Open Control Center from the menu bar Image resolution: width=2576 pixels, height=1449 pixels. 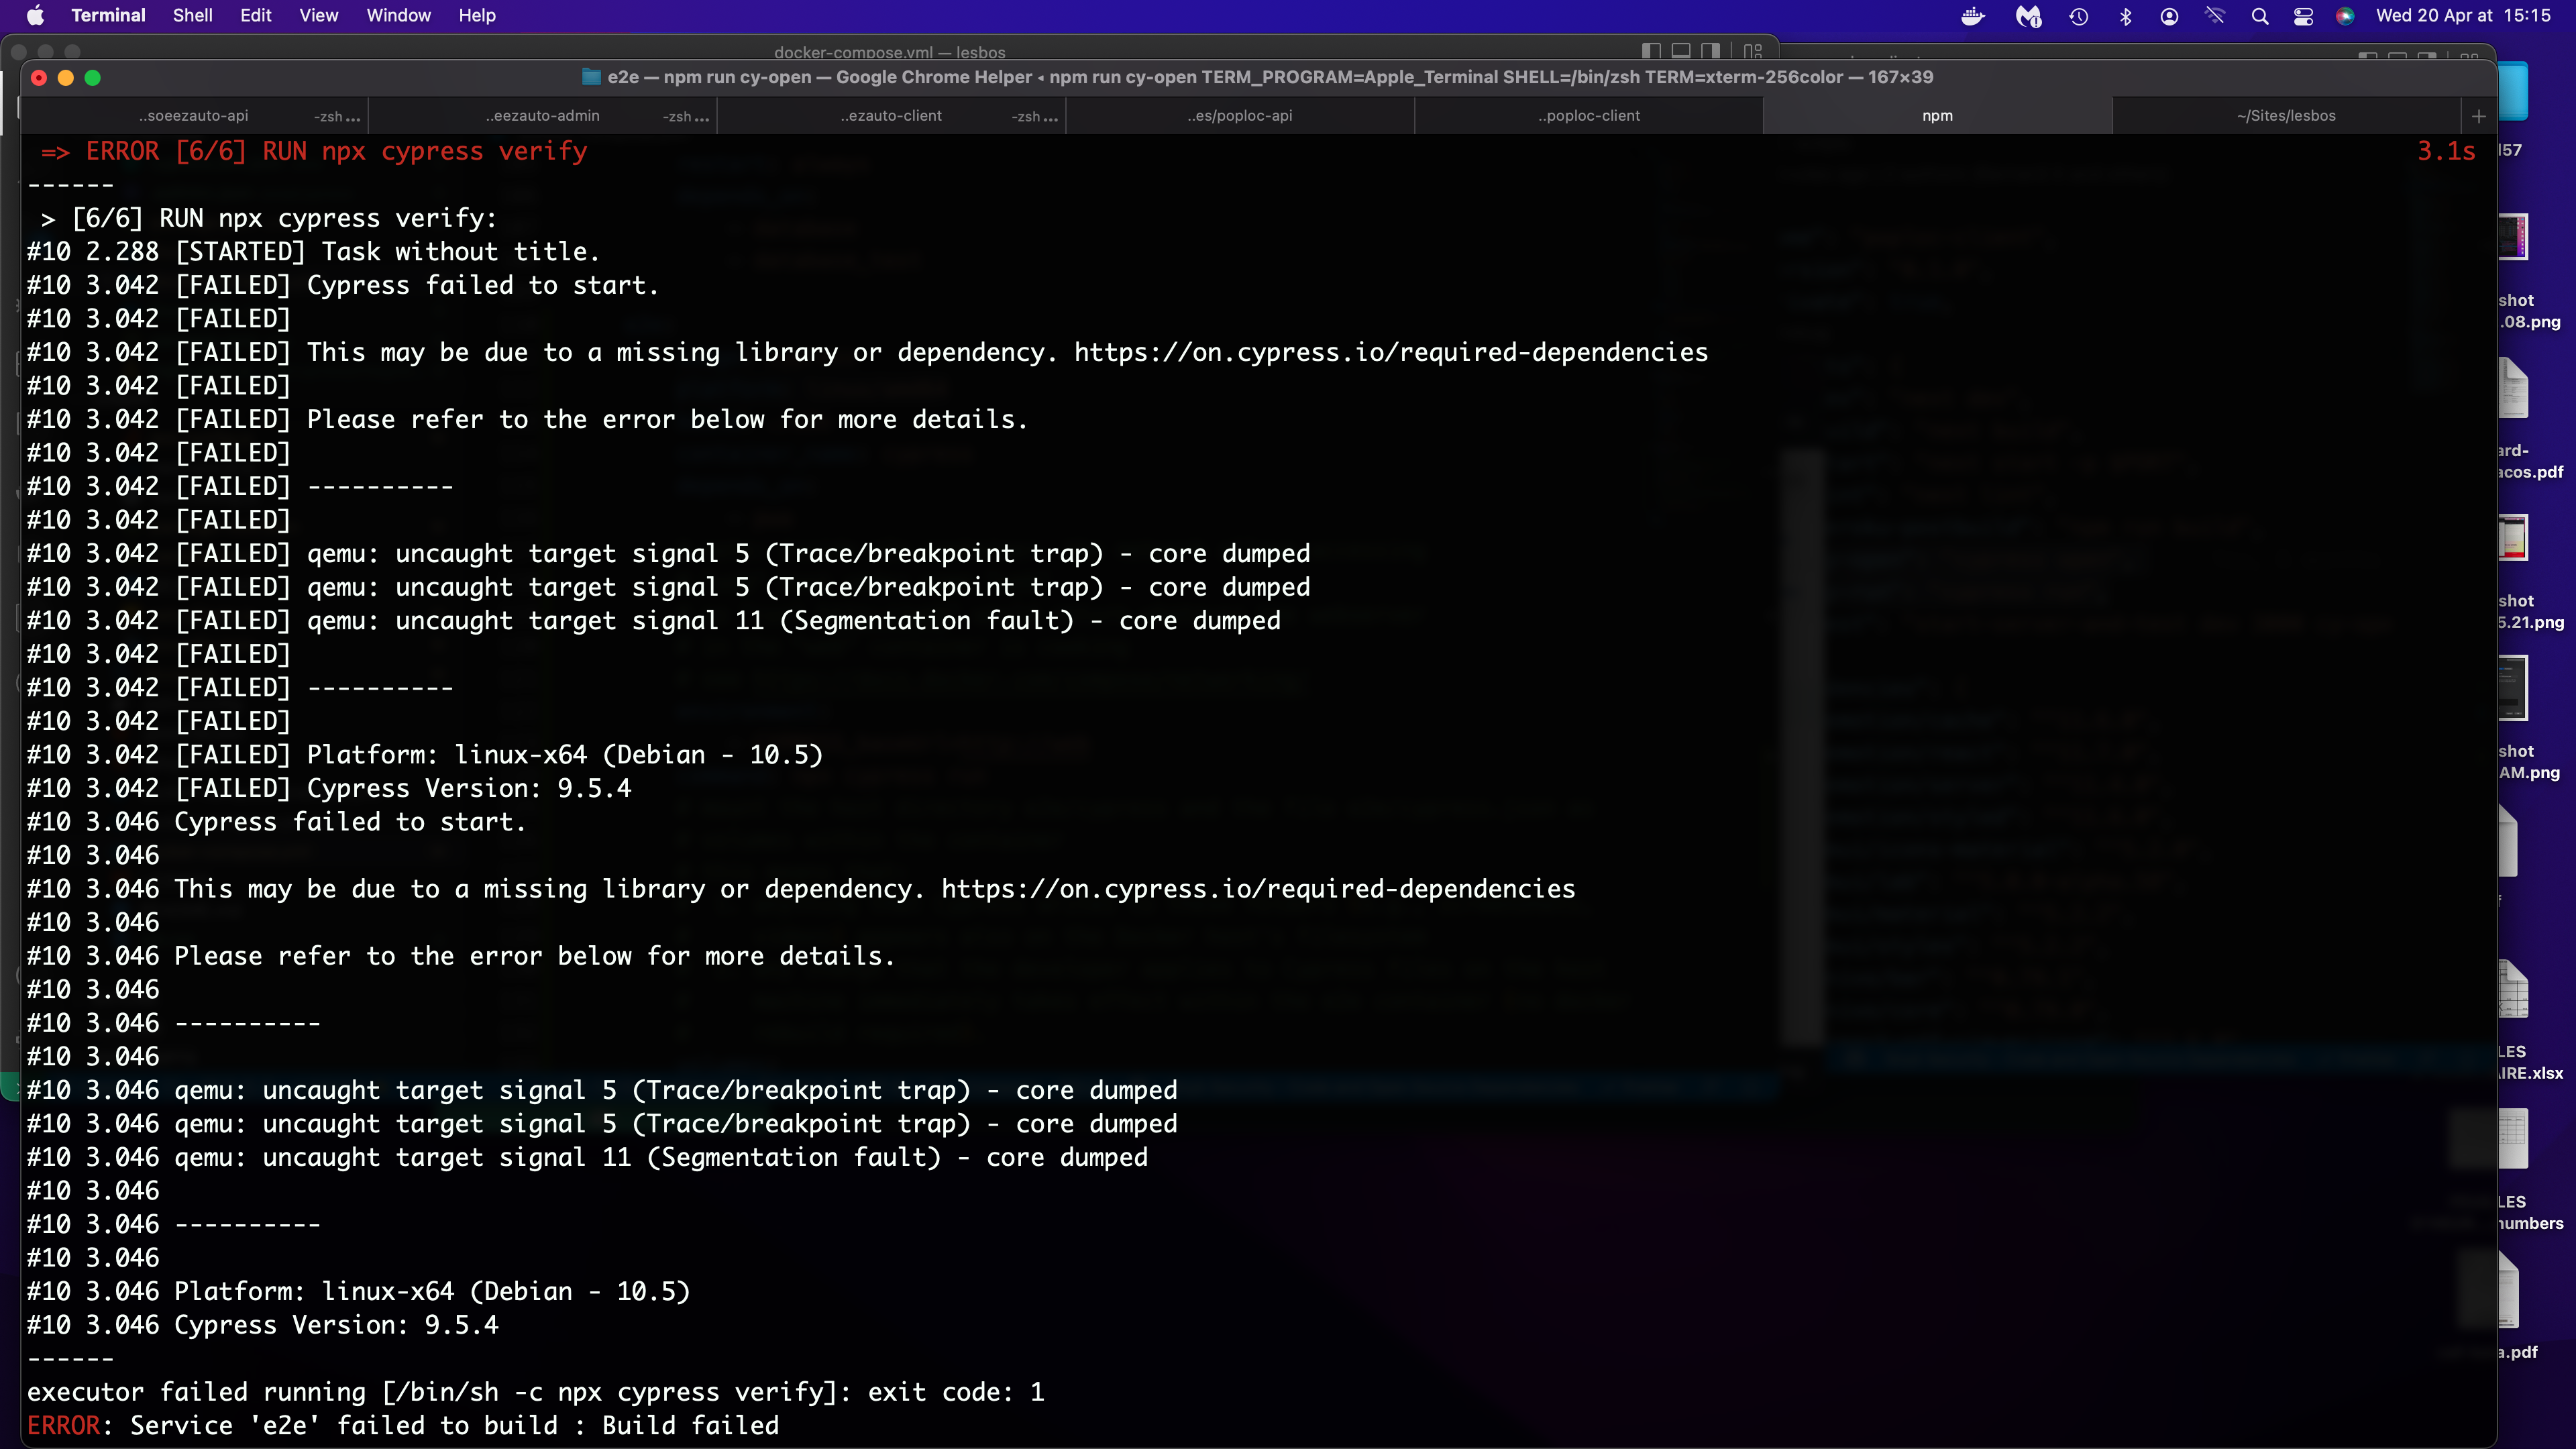point(2304,16)
